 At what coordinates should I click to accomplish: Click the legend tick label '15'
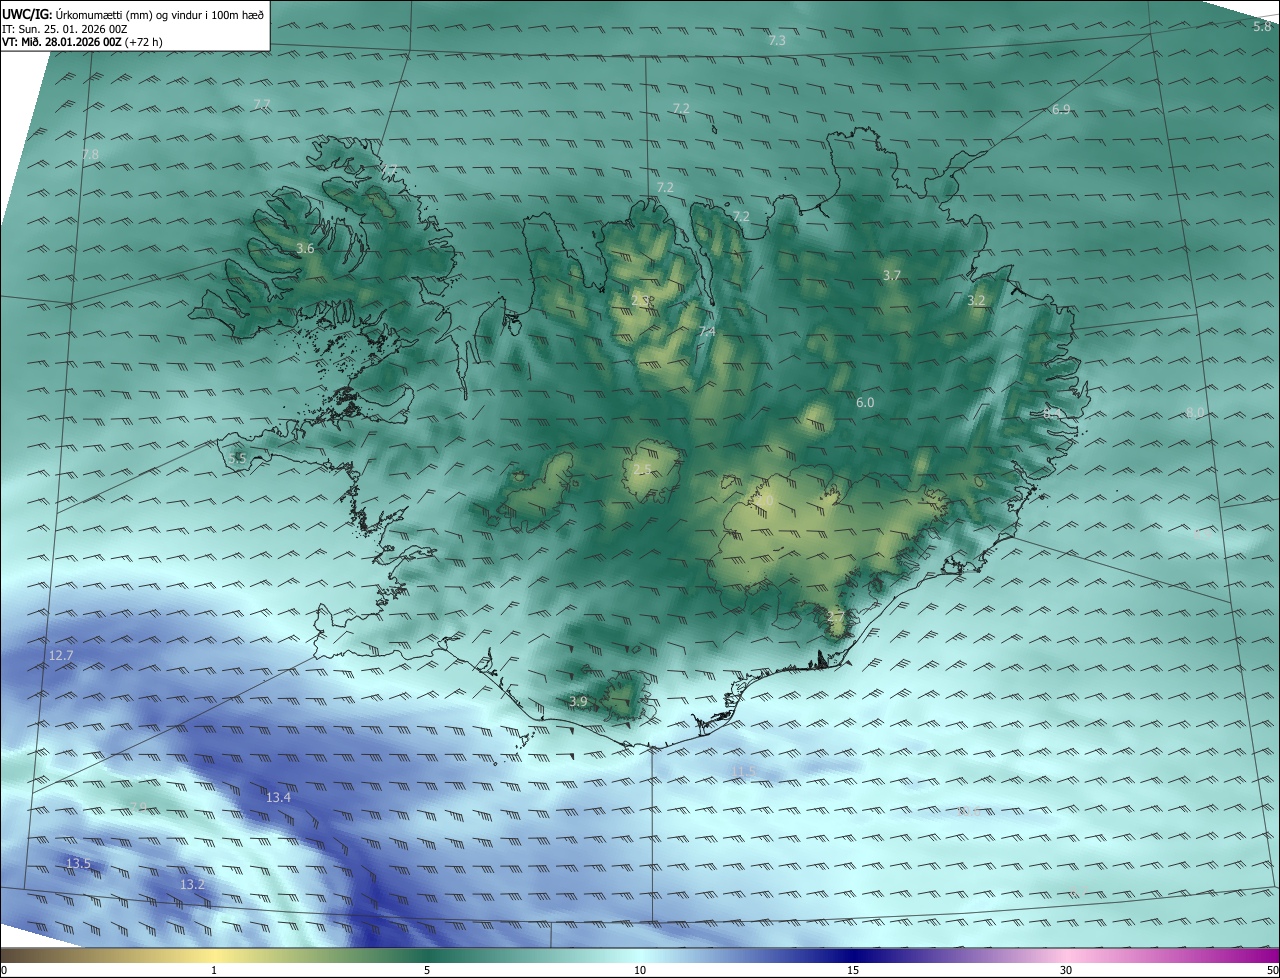pyautogui.click(x=853, y=970)
